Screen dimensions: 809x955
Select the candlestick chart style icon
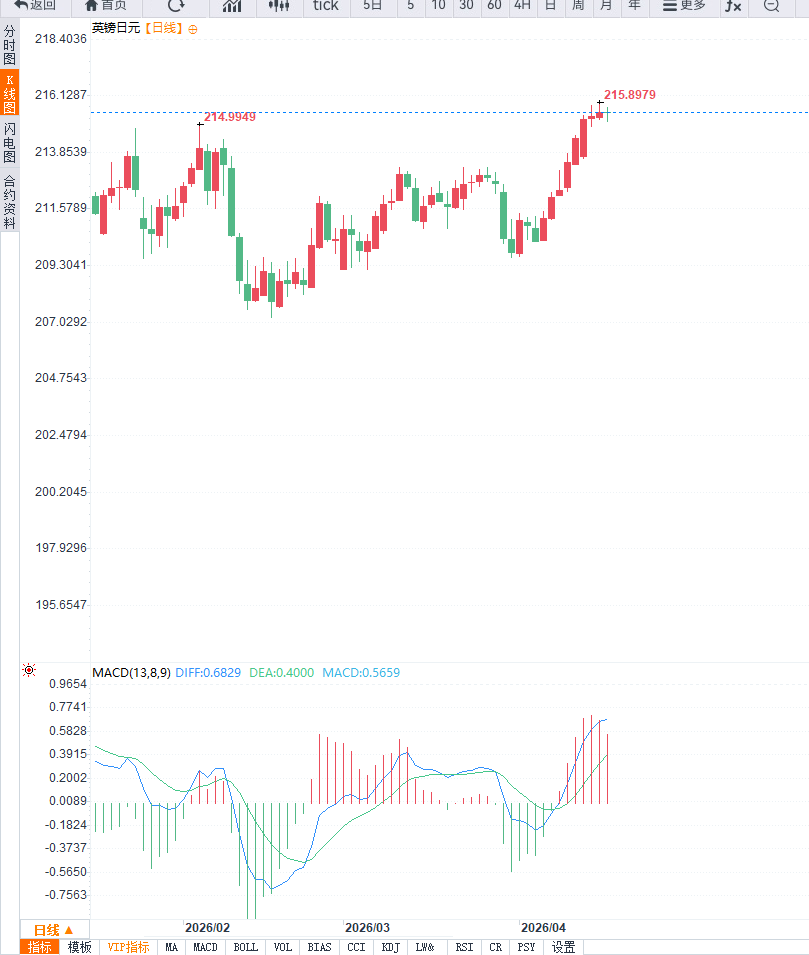279,5
